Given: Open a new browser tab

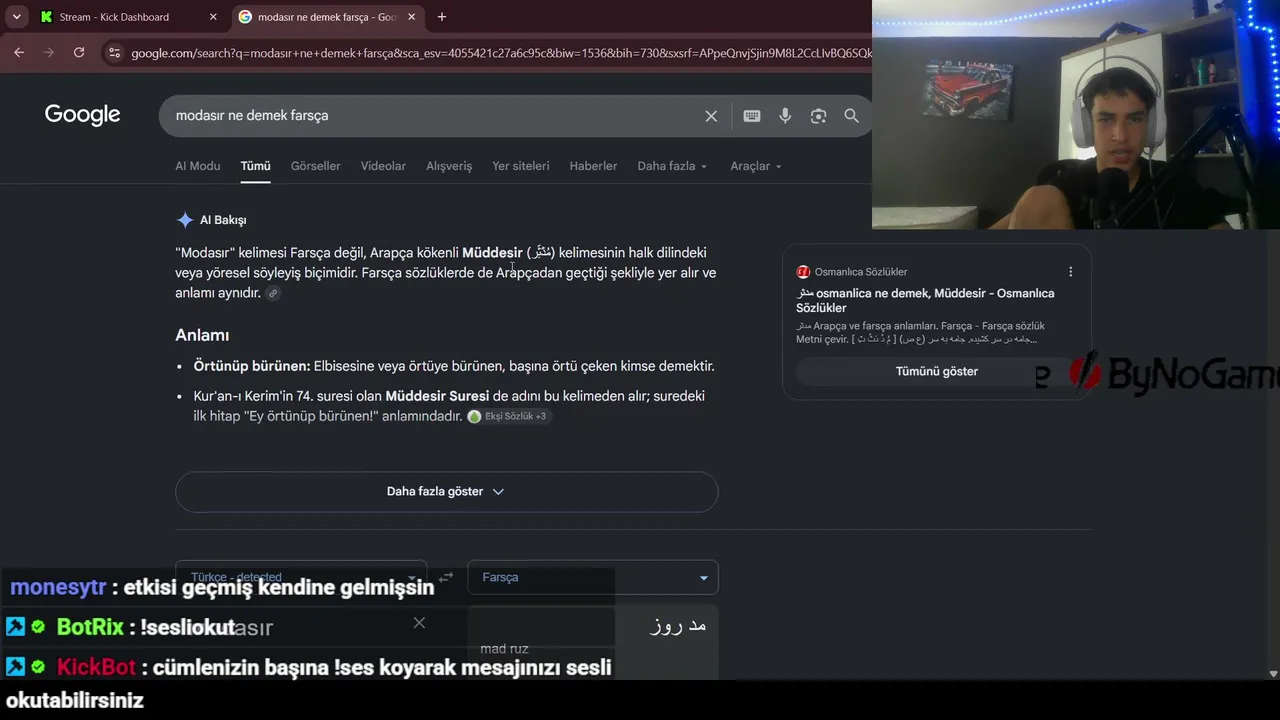Looking at the screenshot, I should 441,17.
